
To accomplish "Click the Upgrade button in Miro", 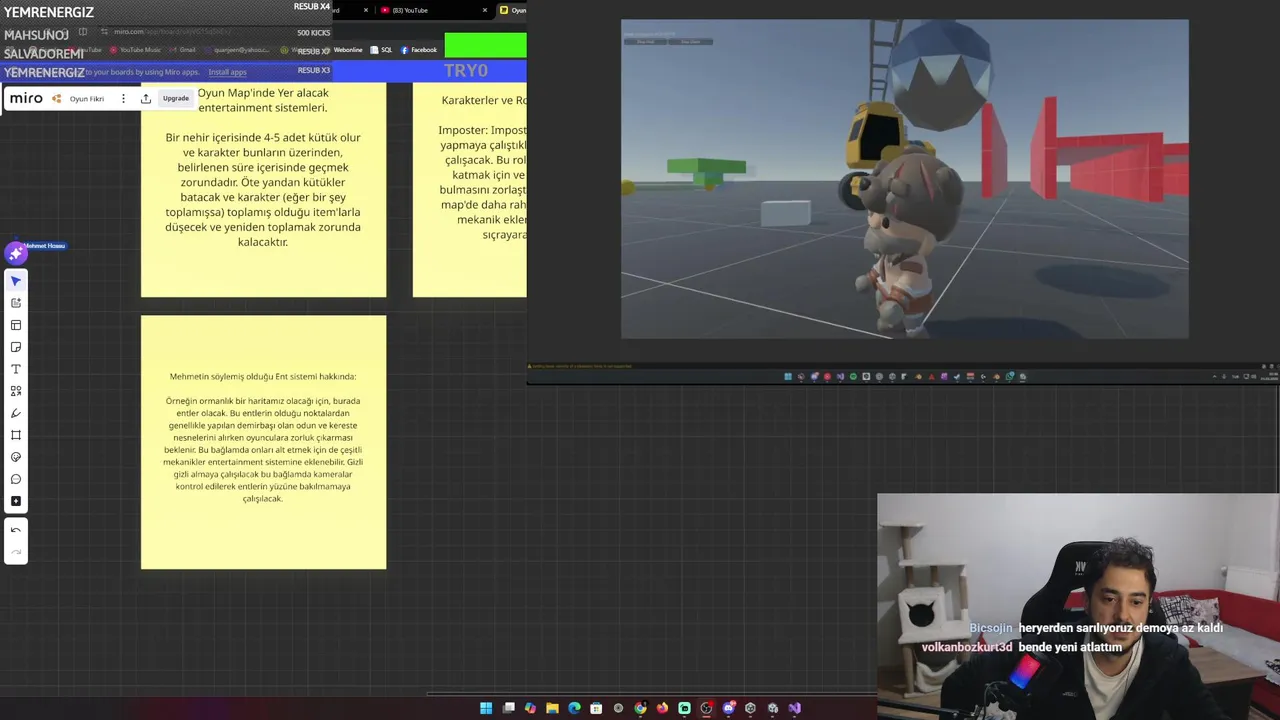I will [x=176, y=98].
